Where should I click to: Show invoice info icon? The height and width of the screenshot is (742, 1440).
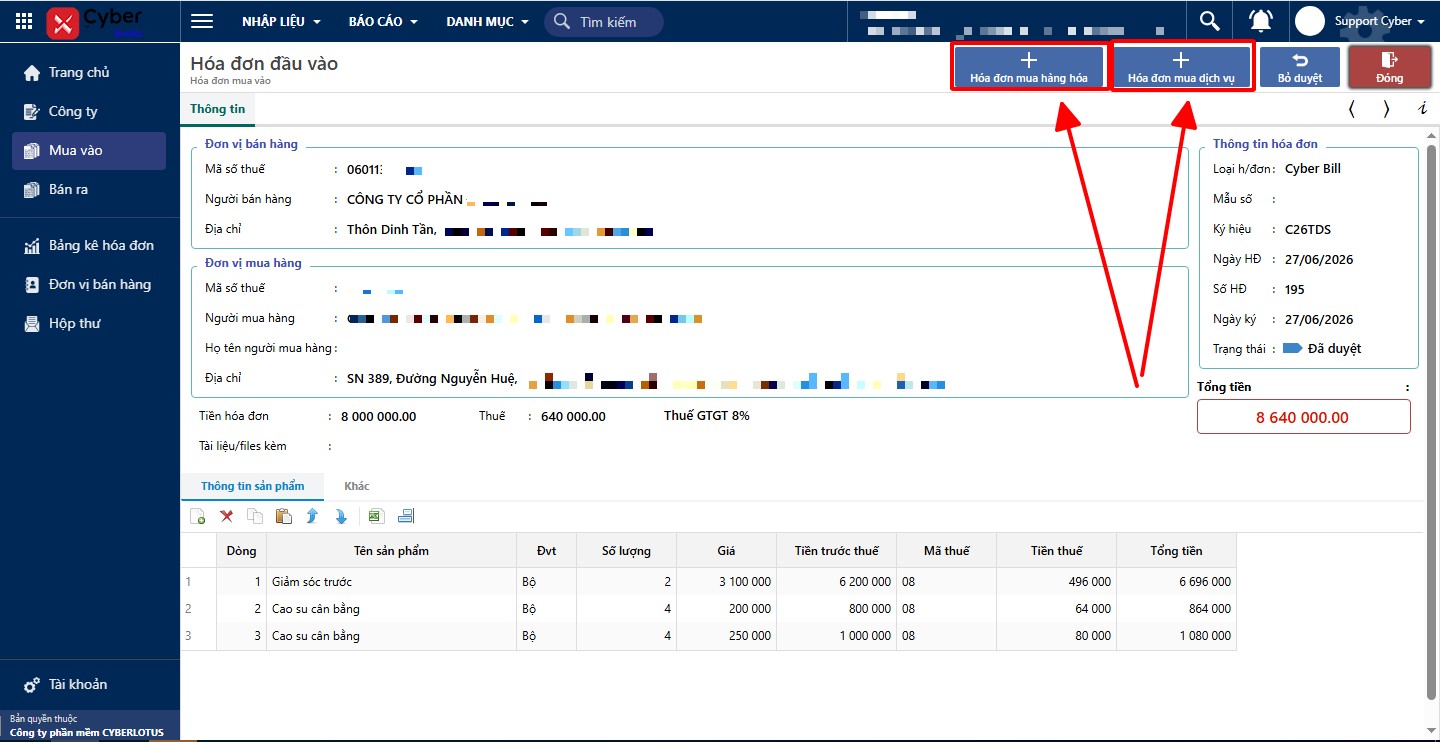pyautogui.click(x=1422, y=109)
